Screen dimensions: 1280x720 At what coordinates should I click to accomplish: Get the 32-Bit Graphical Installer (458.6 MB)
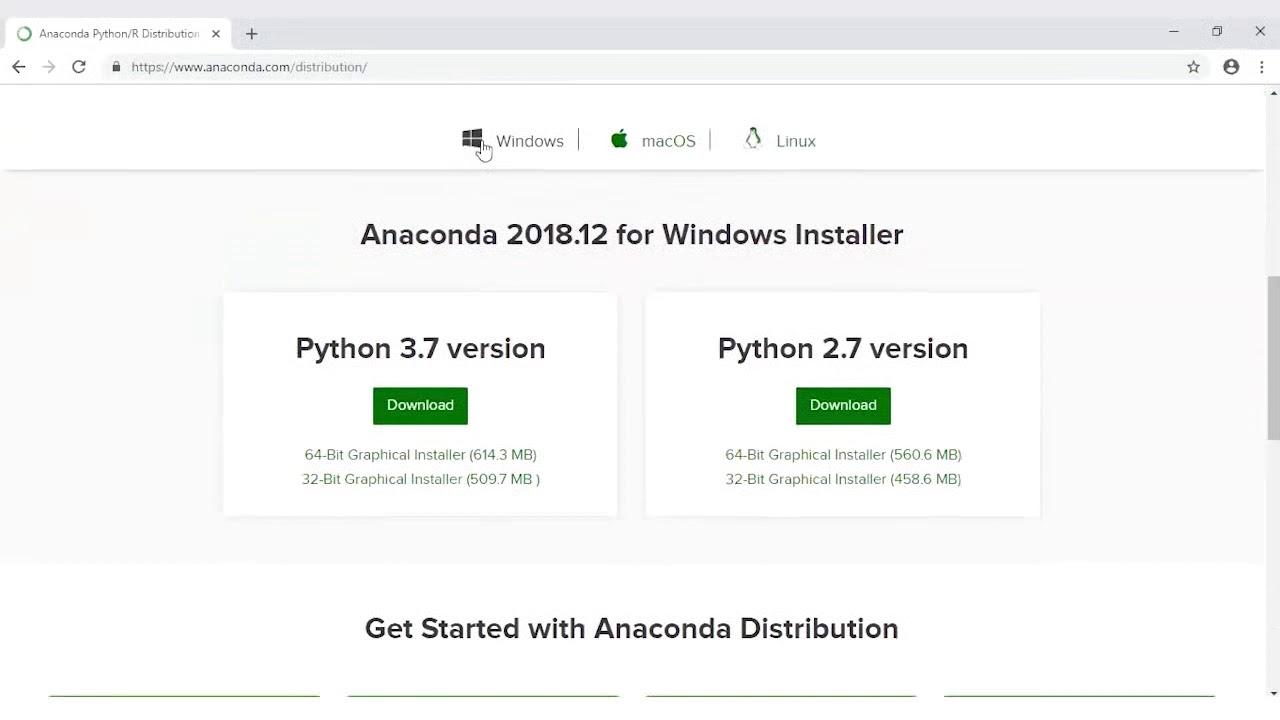click(x=843, y=479)
